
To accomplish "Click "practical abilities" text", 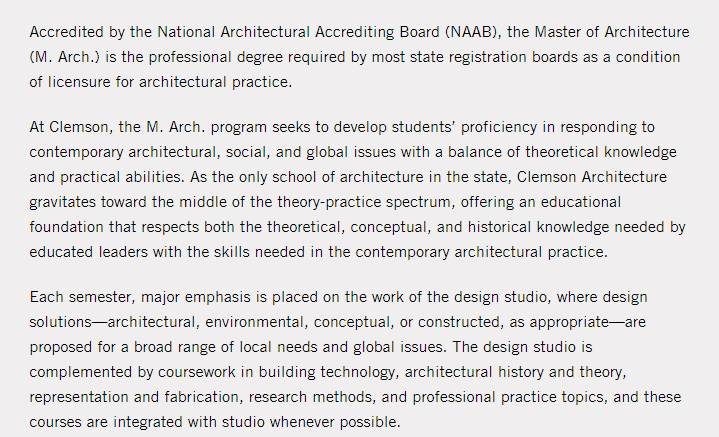I will (x=121, y=177).
